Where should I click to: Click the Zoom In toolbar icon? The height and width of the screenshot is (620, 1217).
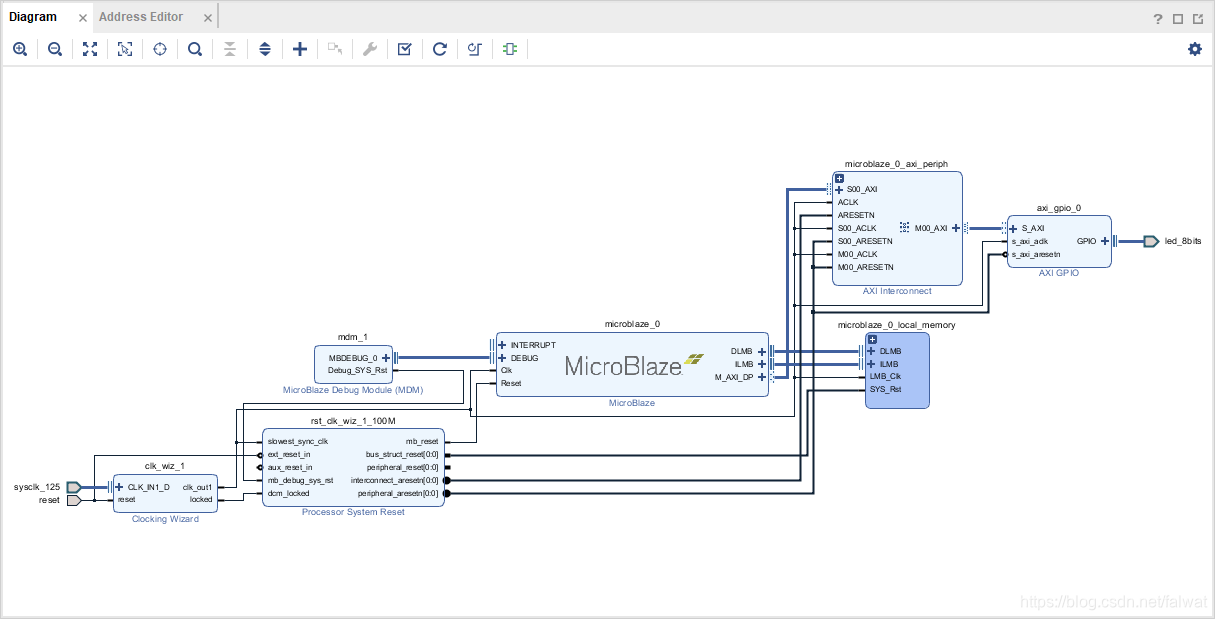click(20, 49)
